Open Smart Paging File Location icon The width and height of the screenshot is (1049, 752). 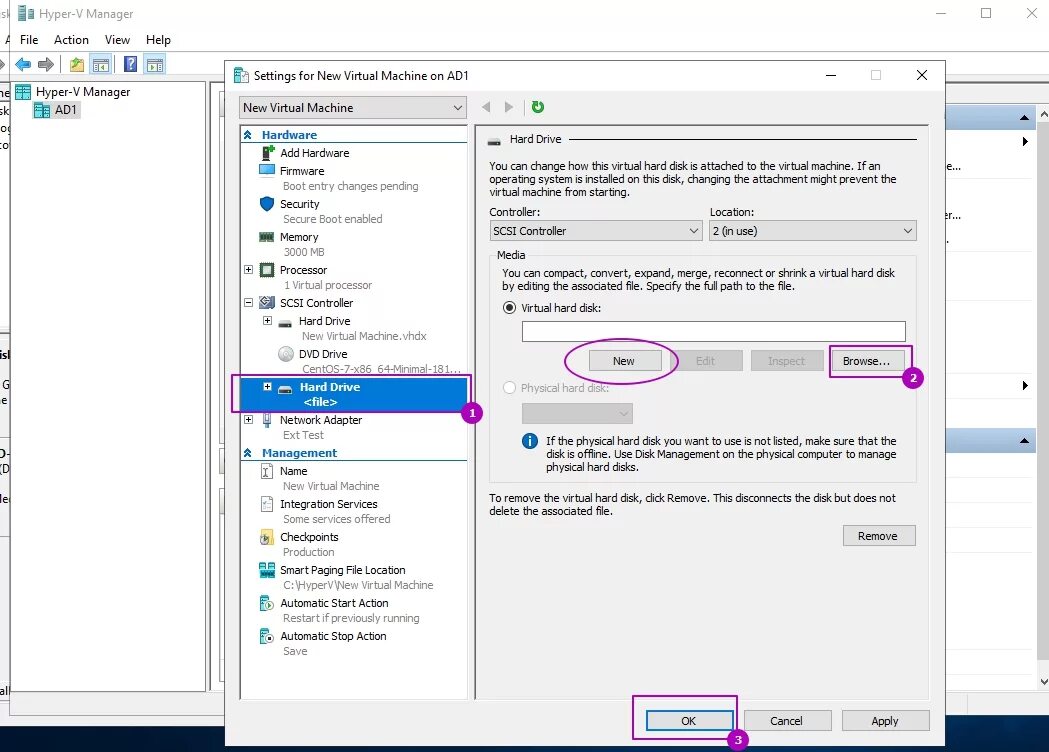267,569
